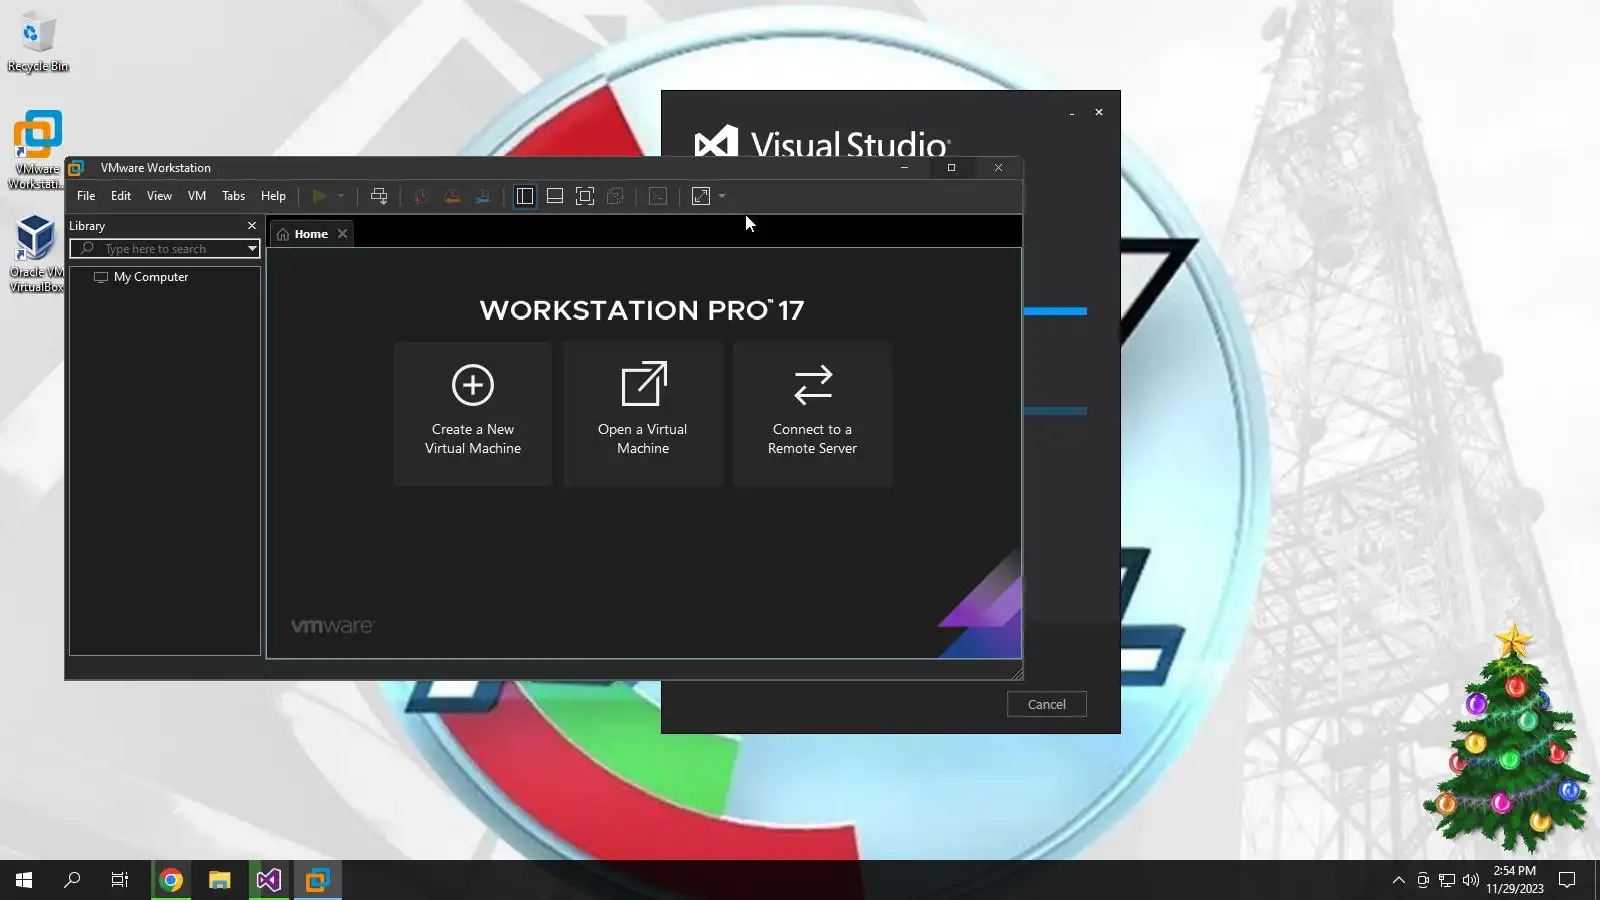Open the Tabs menu

[x=233, y=196]
